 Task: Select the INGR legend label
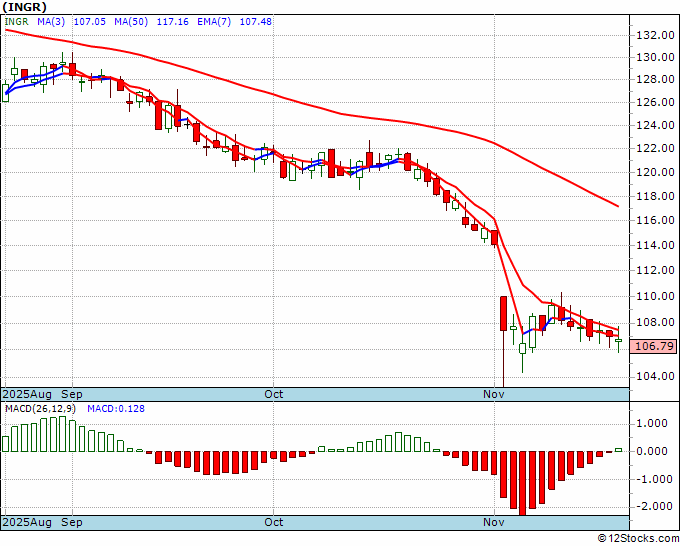[16, 21]
